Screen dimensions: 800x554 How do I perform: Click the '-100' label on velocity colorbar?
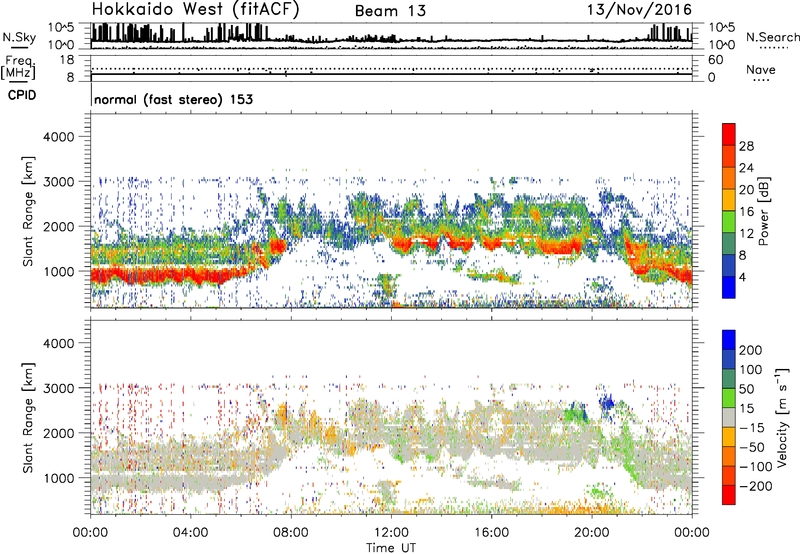pyautogui.click(x=756, y=467)
